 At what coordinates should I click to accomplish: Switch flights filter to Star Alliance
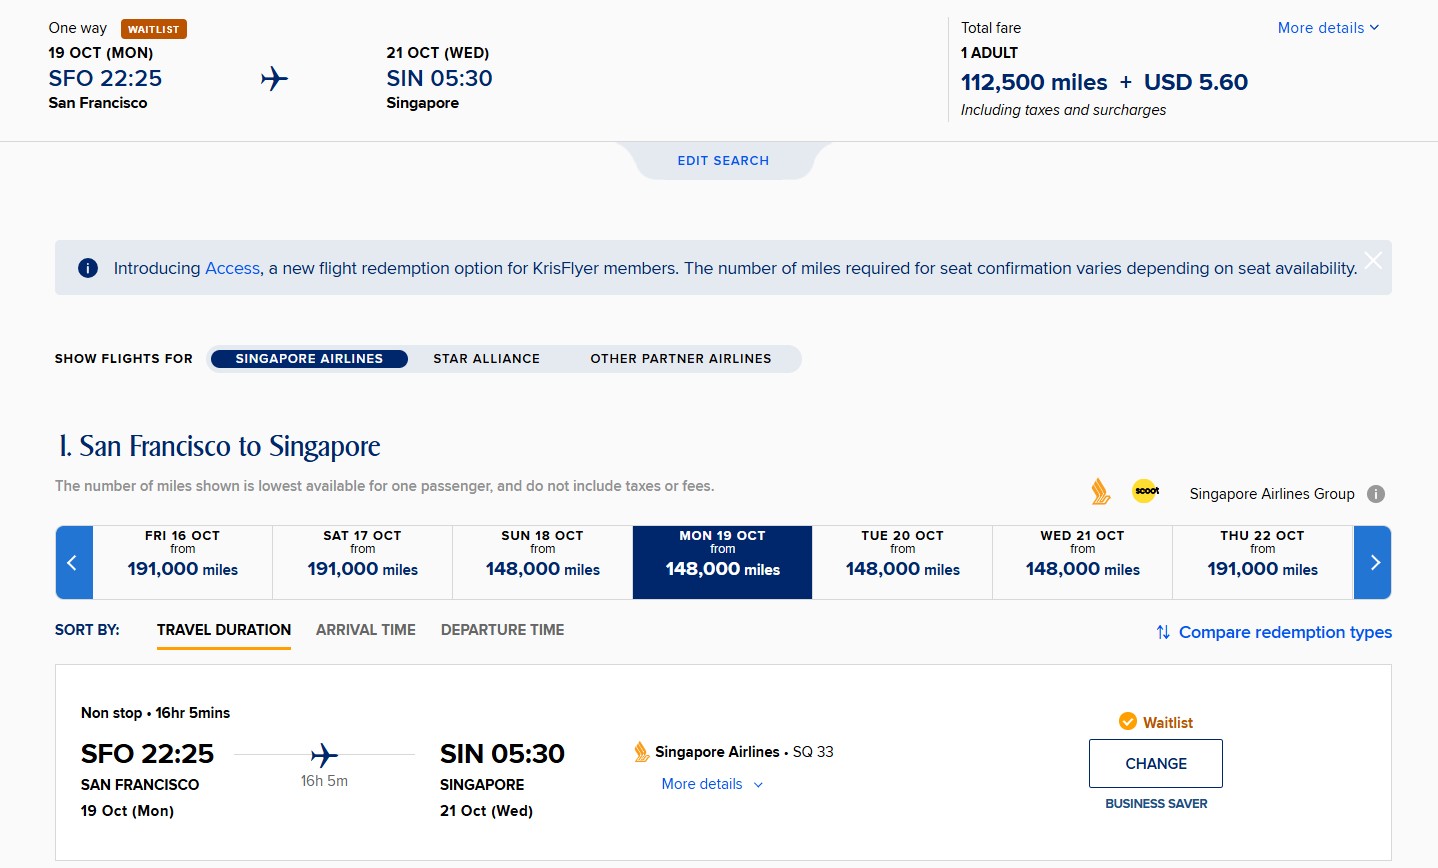coord(486,359)
